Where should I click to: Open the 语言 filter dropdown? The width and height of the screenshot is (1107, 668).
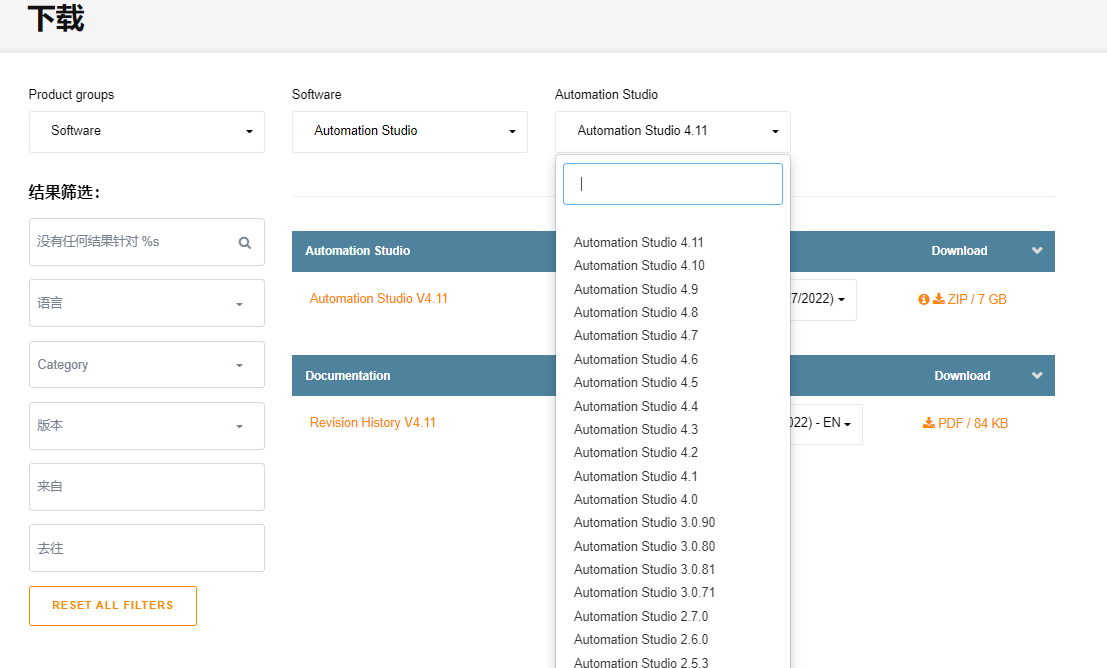pos(147,303)
